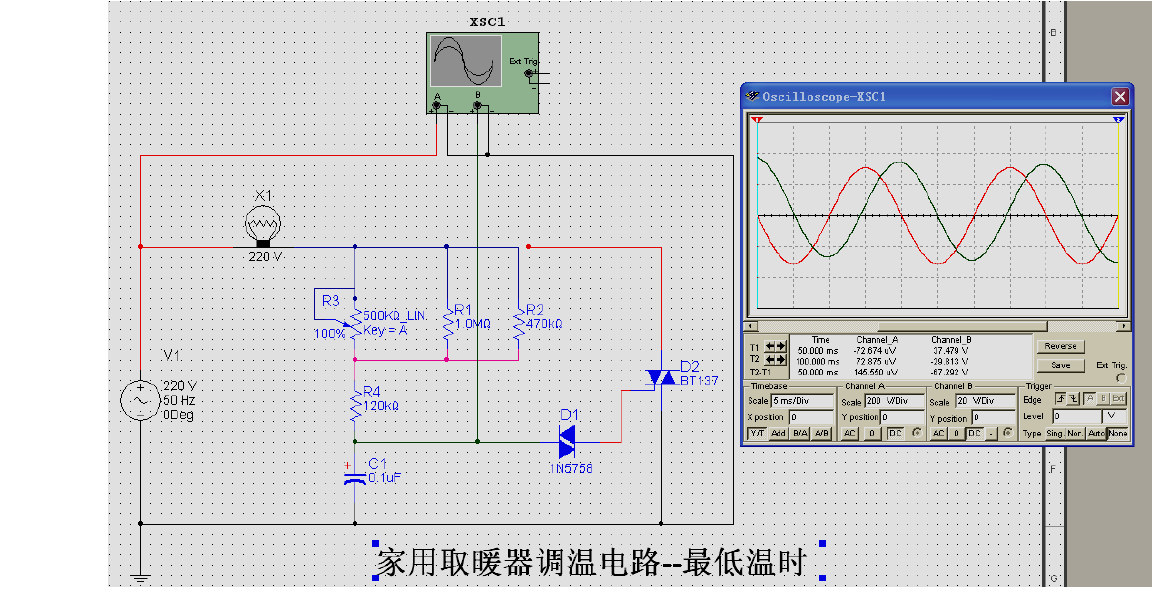Set Channel A coupling to 0

872,433
